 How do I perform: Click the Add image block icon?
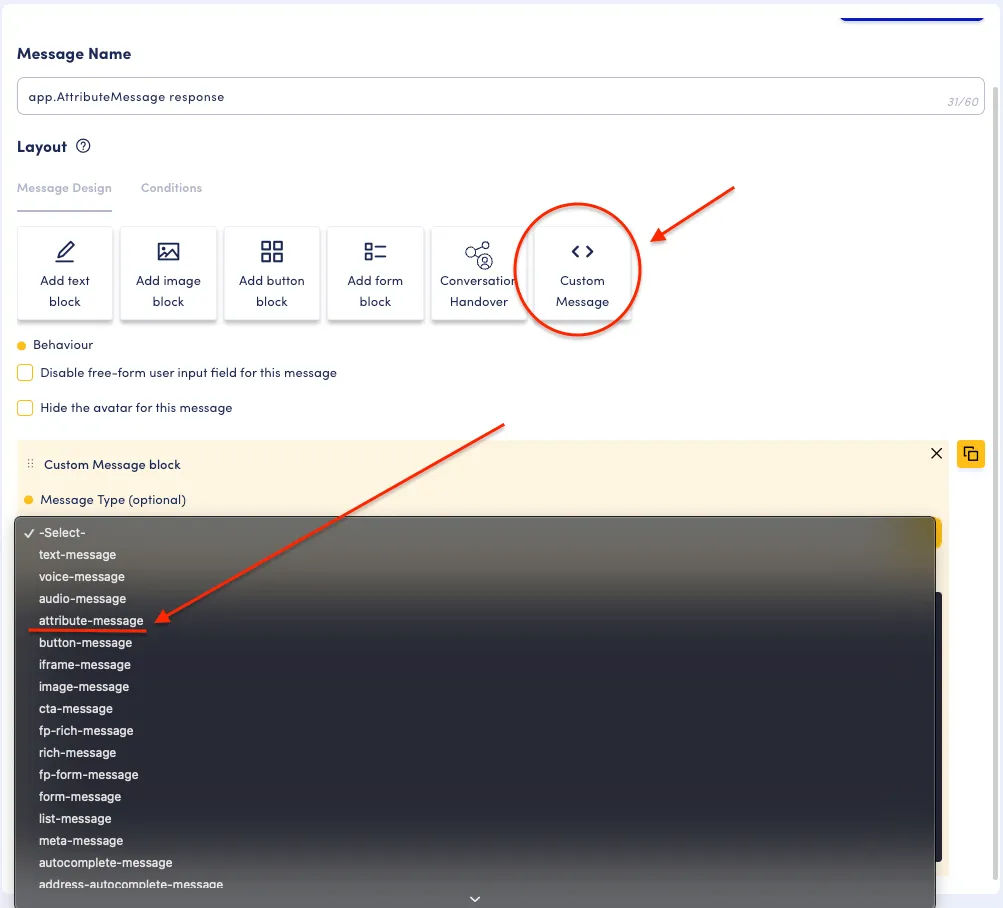click(168, 251)
